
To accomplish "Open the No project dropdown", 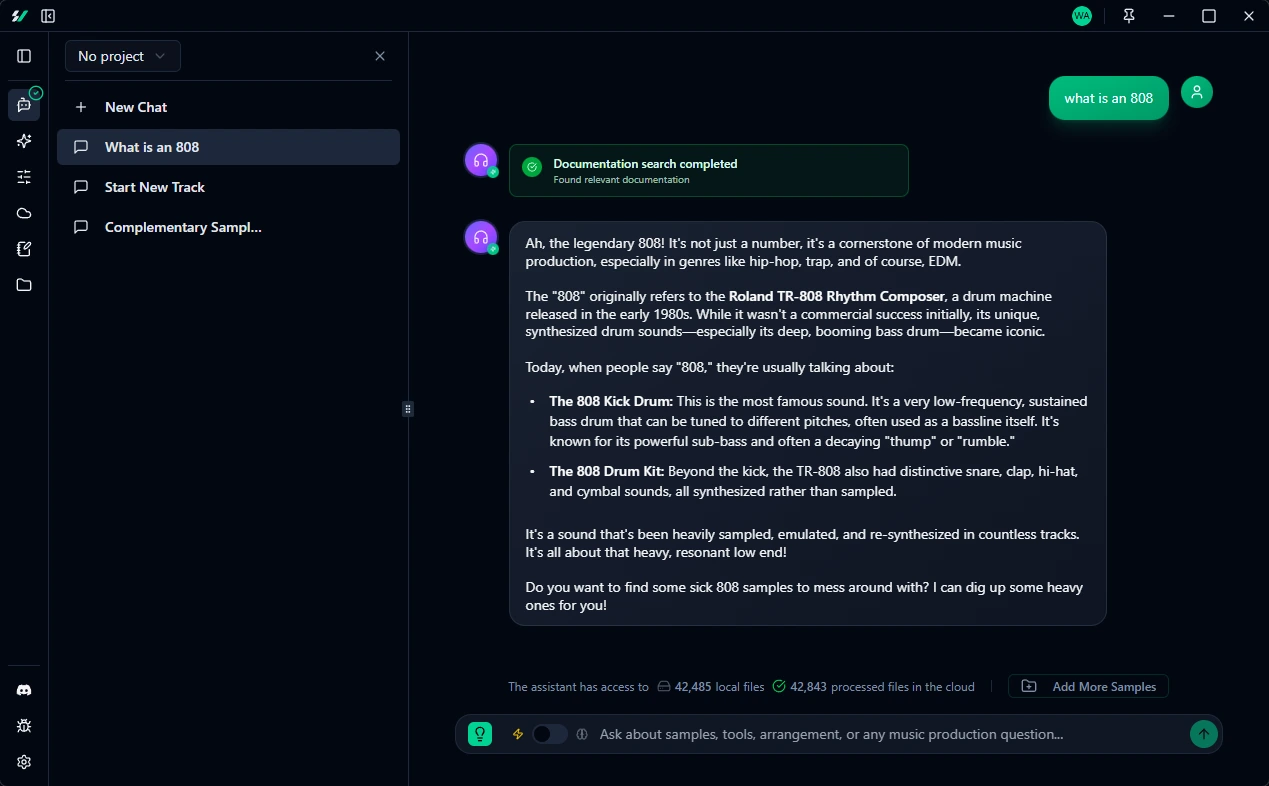I will point(122,56).
